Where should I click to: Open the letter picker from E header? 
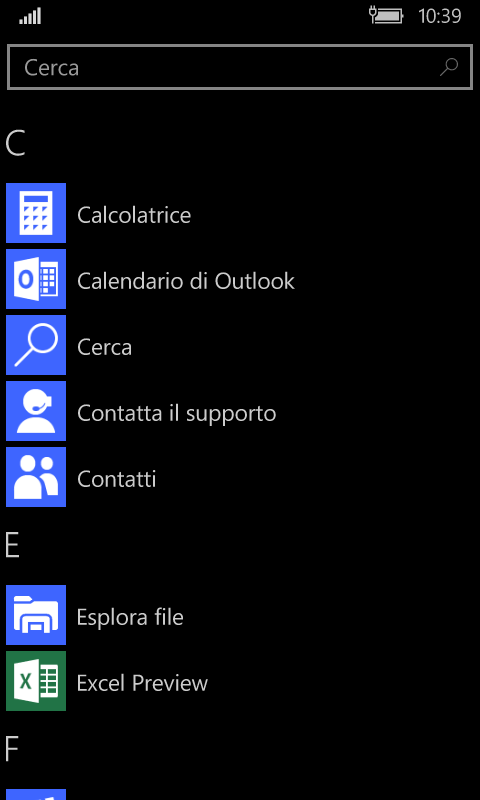tap(12, 545)
